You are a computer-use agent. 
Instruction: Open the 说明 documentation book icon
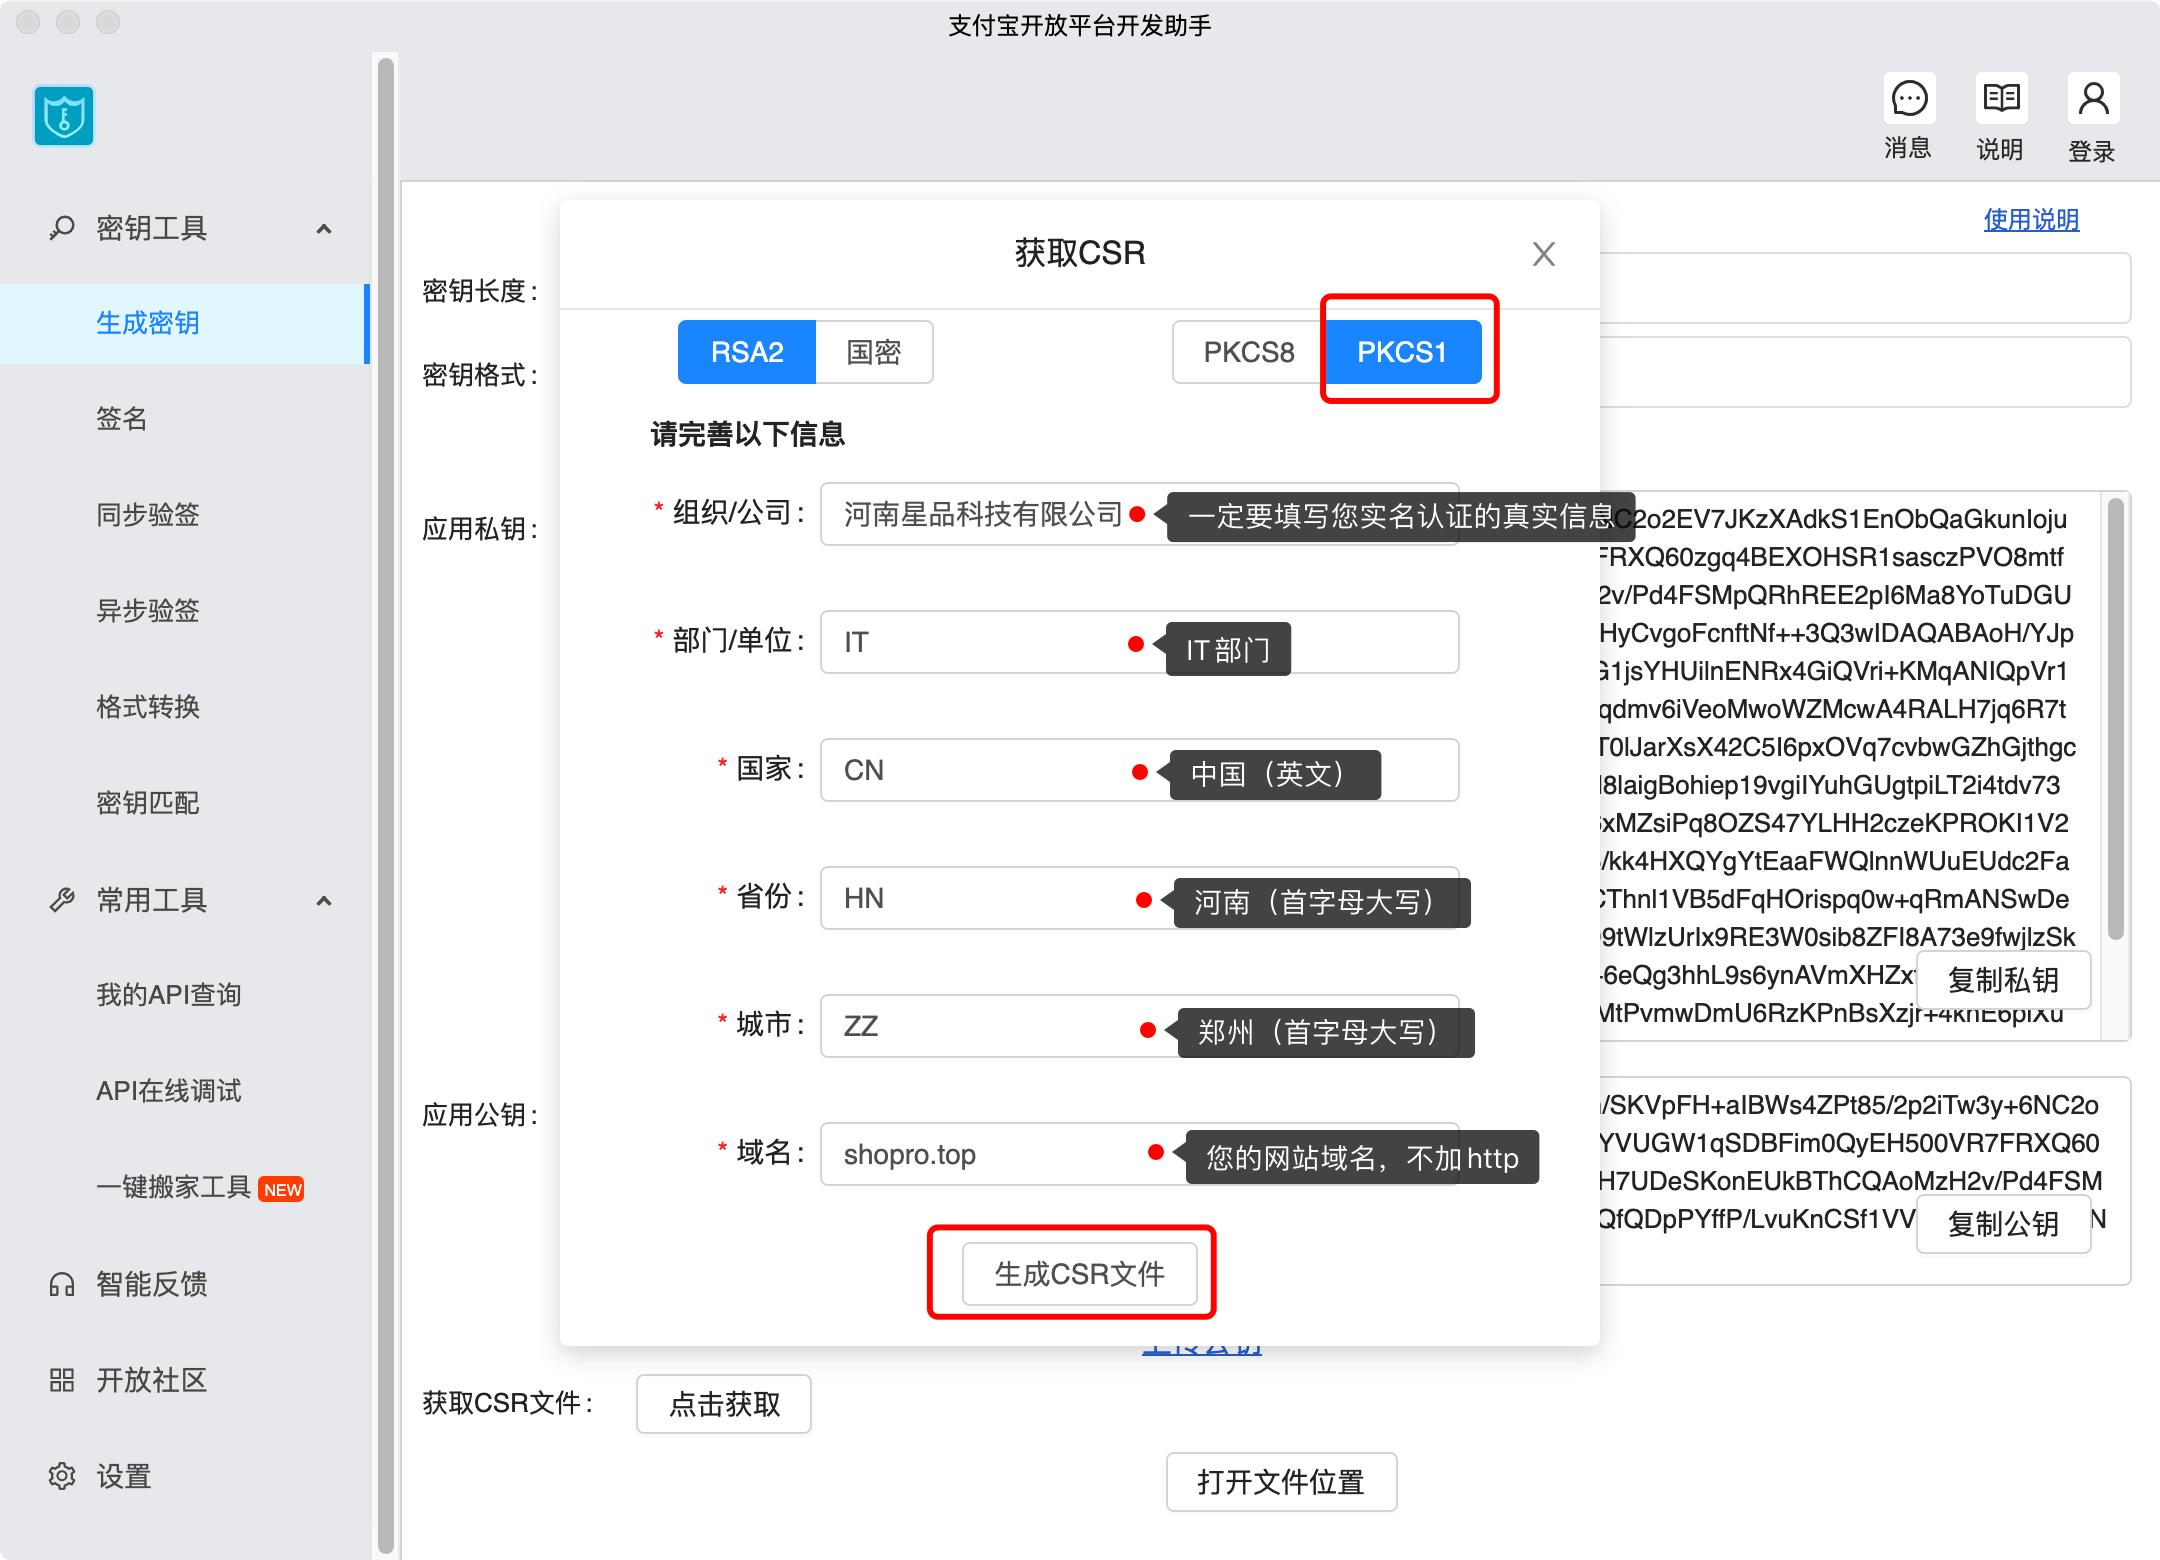coord(2001,99)
